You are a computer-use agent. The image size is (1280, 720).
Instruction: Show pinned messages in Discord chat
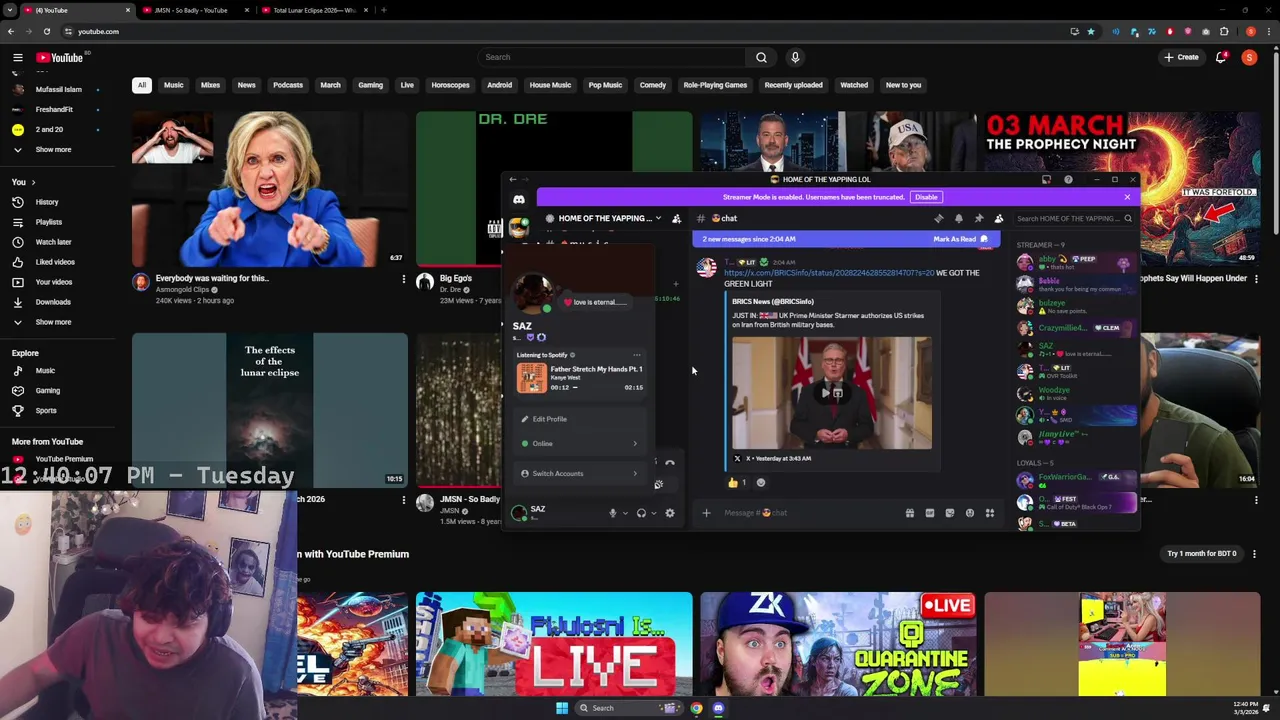click(x=978, y=218)
